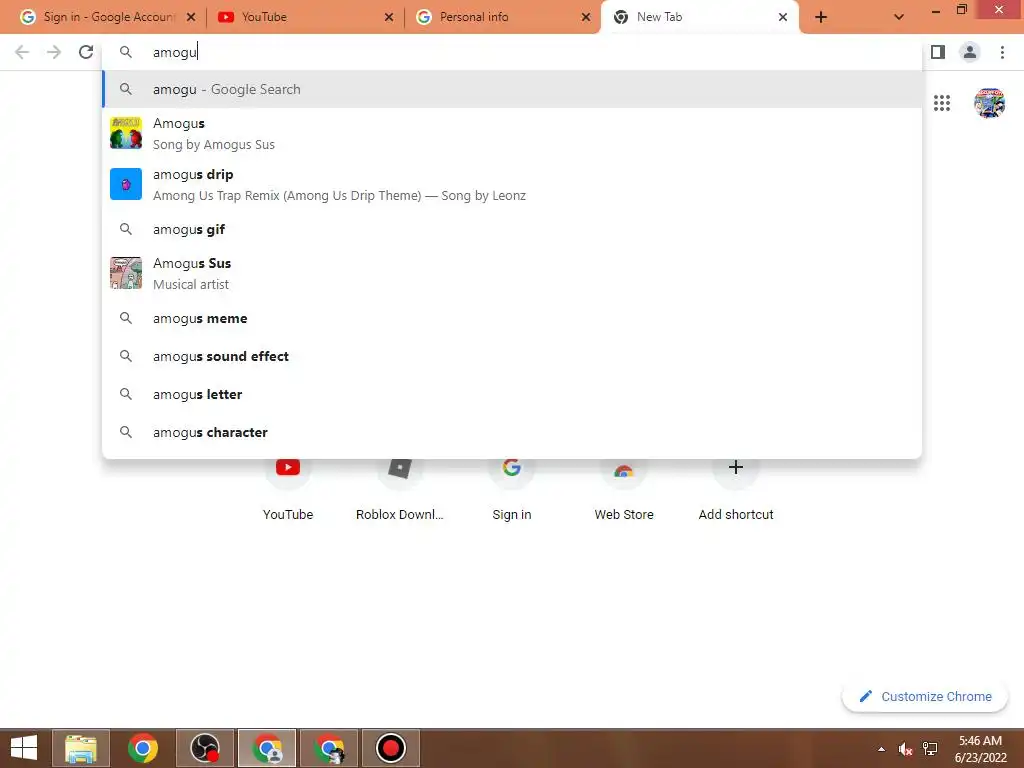Close the Sign in - Google Account tab
1024x768 pixels.
[191, 17]
